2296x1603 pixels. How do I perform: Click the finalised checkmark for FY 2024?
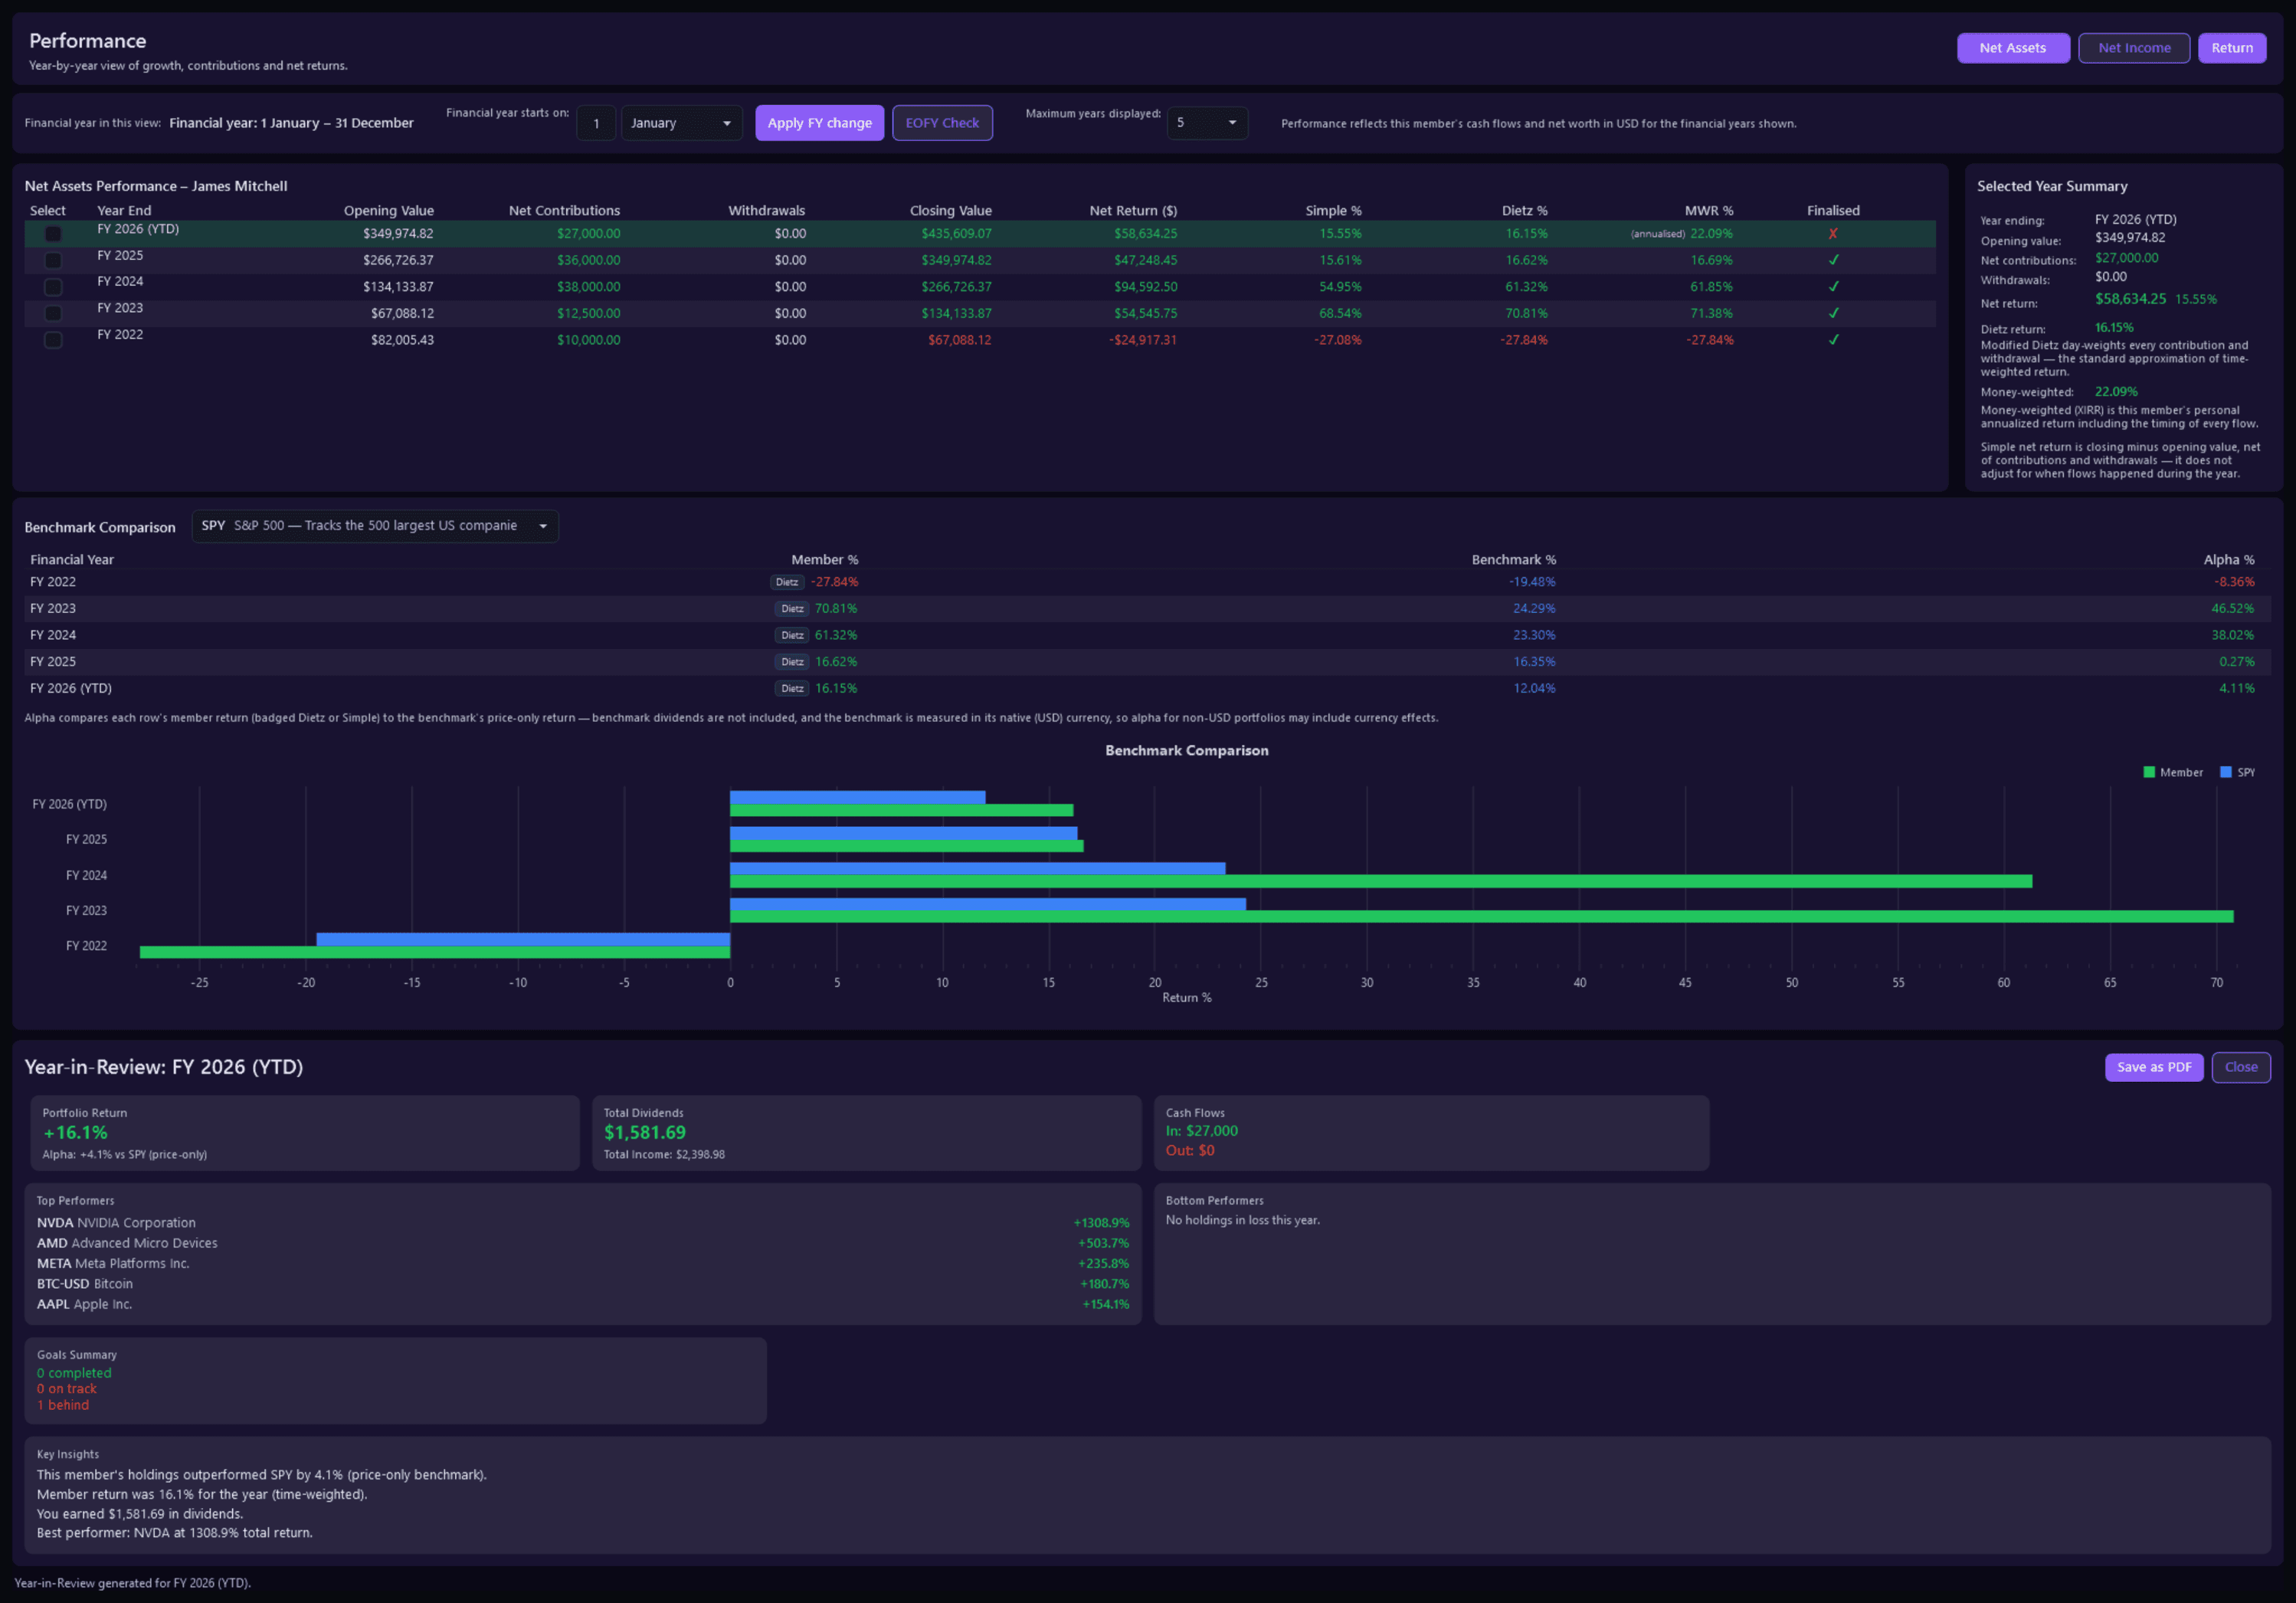click(x=1832, y=287)
